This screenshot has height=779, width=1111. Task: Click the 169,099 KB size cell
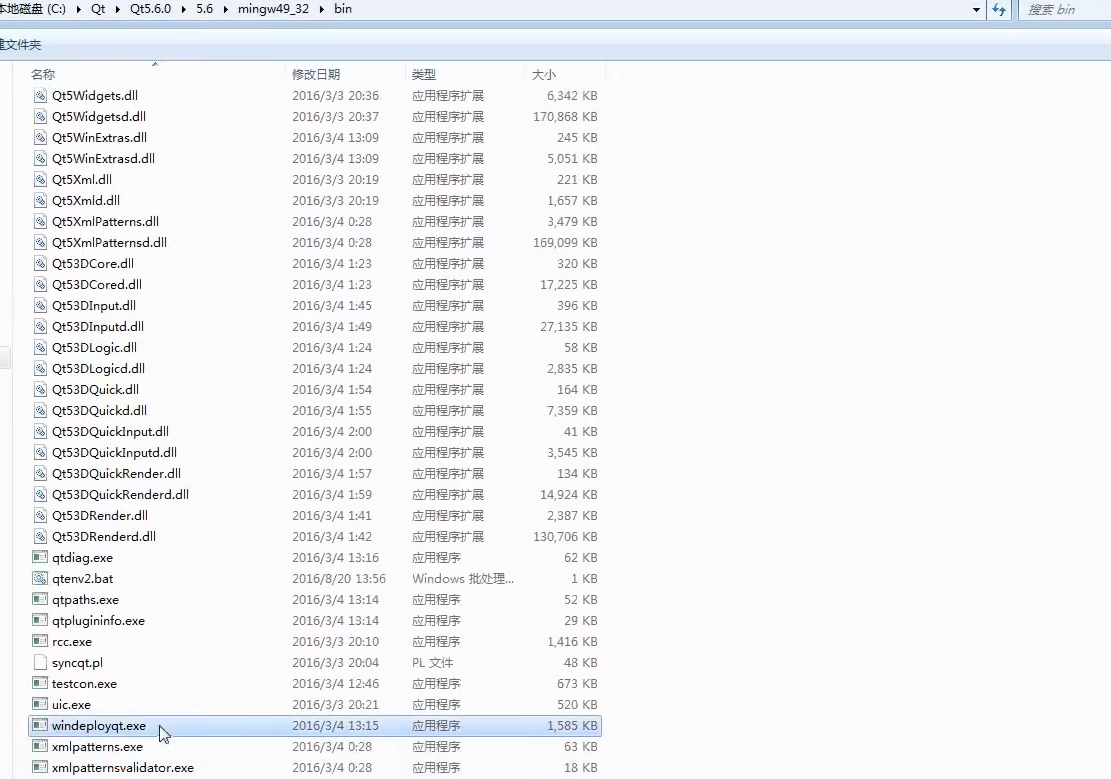pos(565,242)
